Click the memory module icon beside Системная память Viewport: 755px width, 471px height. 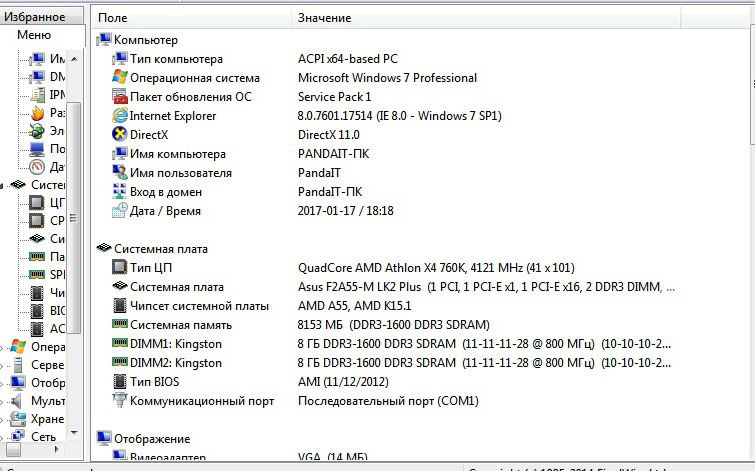[119, 324]
